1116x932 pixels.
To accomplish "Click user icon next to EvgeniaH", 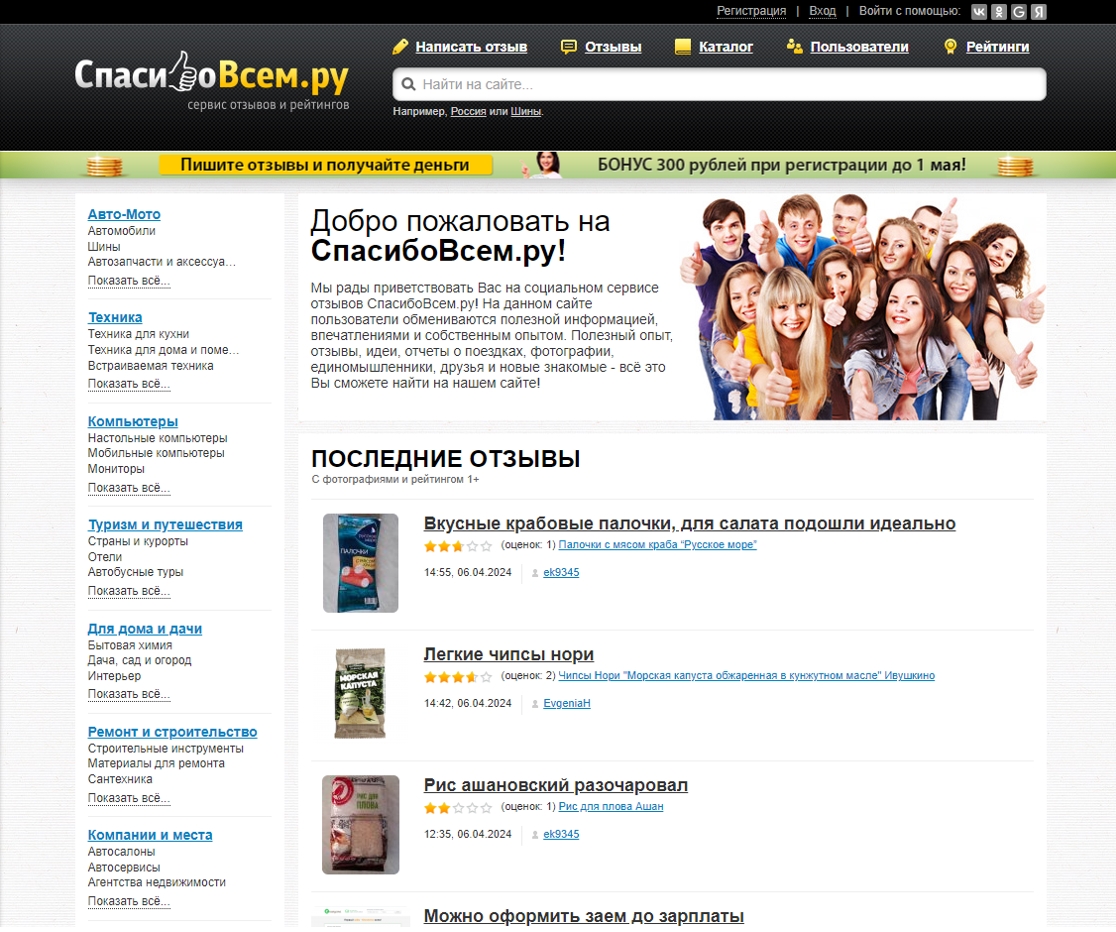I will click(535, 704).
